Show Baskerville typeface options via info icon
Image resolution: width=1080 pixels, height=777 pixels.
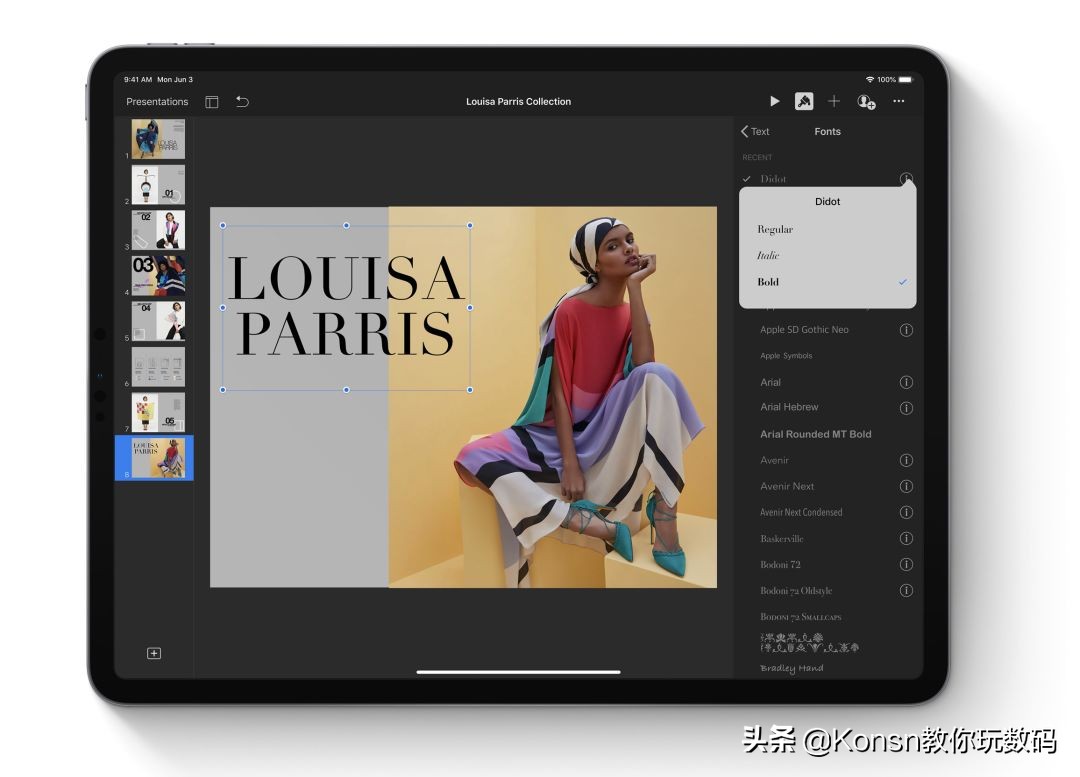coord(906,538)
